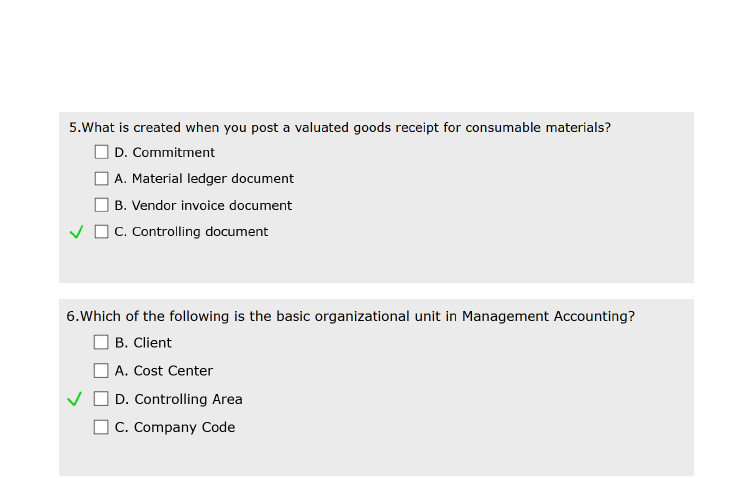Image resolution: width=737 pixels, height=478 pixels.
Task: Click the 'C. Company Code' answer label
Action: coord(175,427)
